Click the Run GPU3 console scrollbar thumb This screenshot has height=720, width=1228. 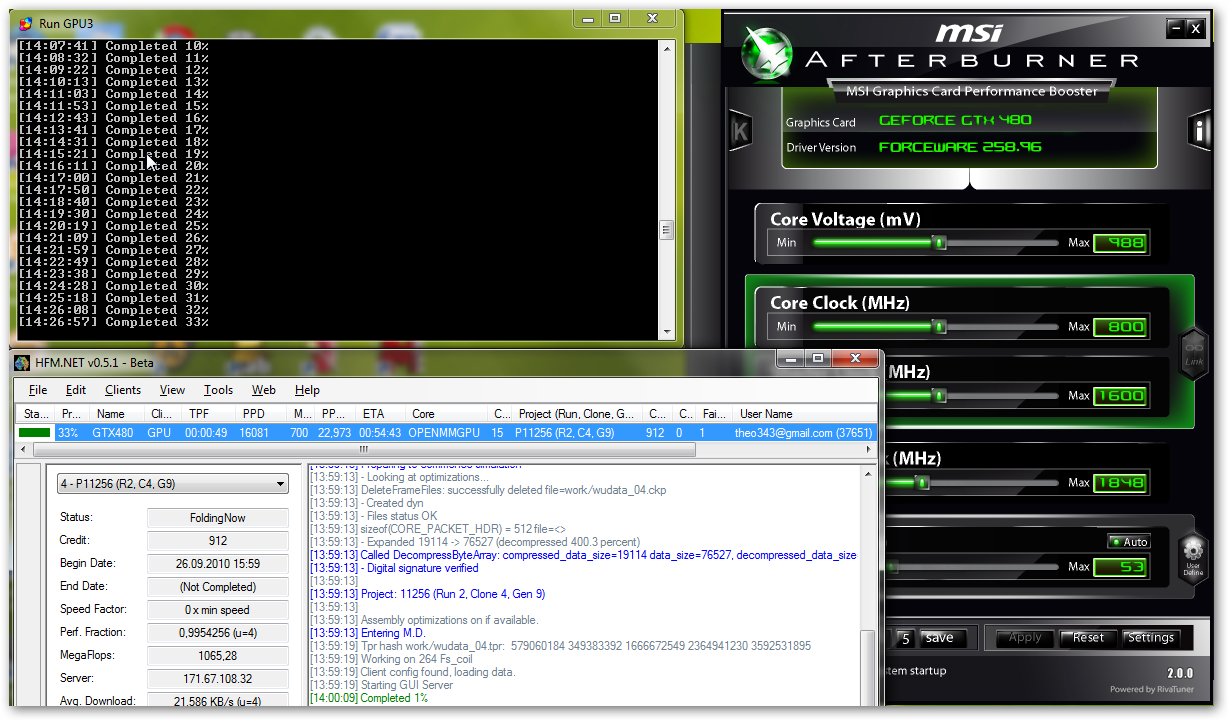click(x=667, y=230)
